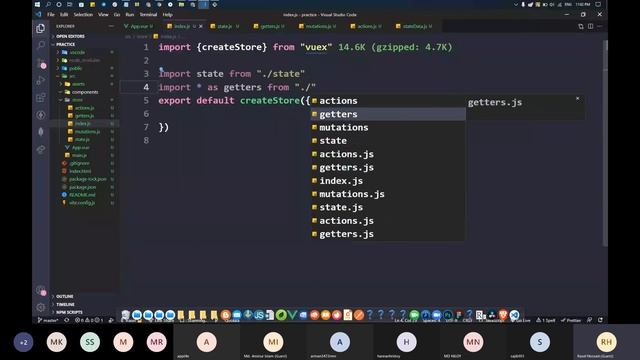Viewport: 640px width, 360px height.
Task: Open the Manage gear icon in activity bar
Action: tap(40, 307)
